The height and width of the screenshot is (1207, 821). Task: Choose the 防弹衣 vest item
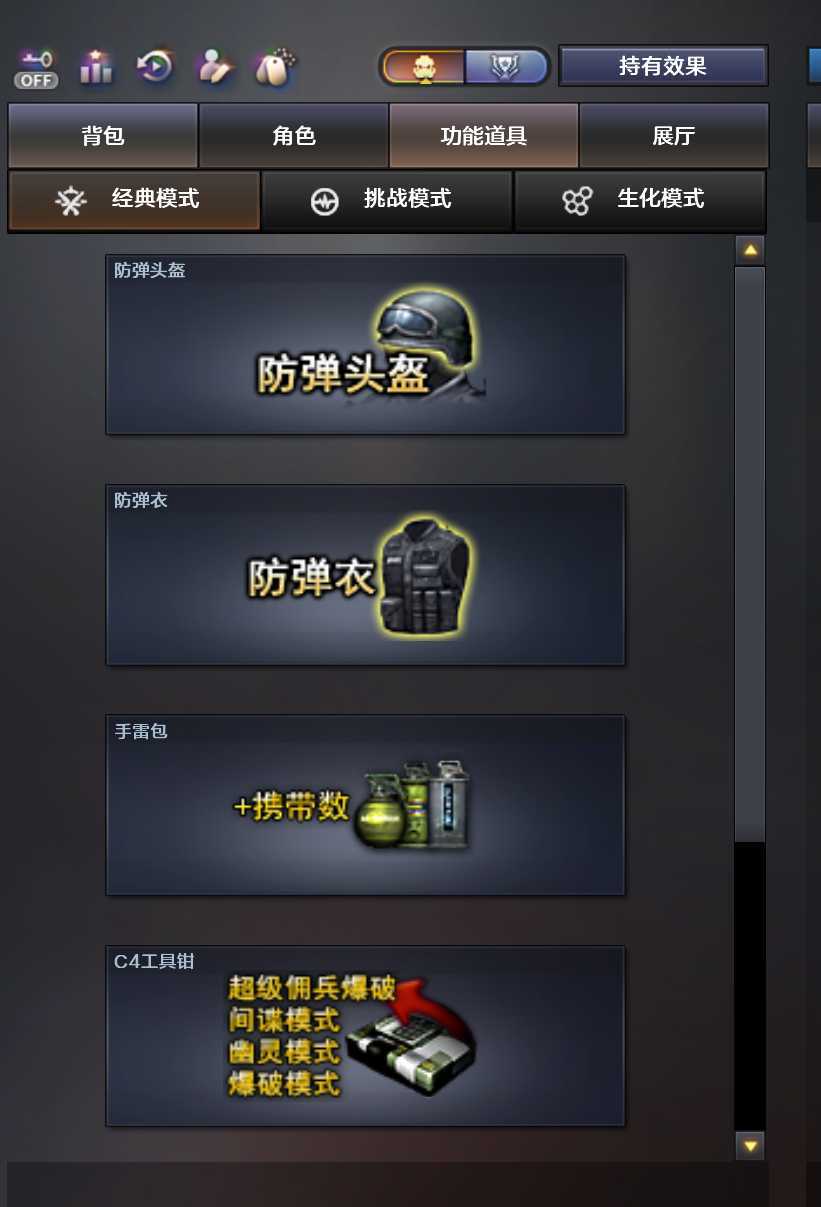click(366, 575)
